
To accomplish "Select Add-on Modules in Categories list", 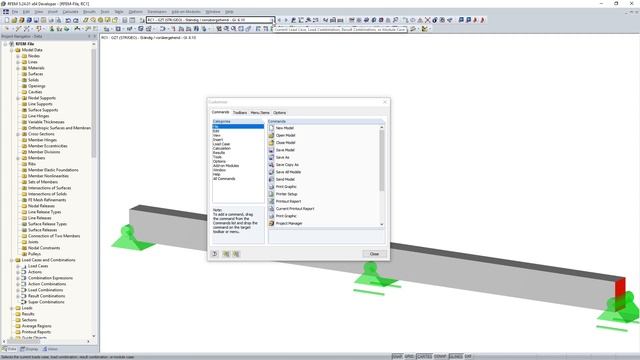I will pyautogui.click(x=226, y=166).
